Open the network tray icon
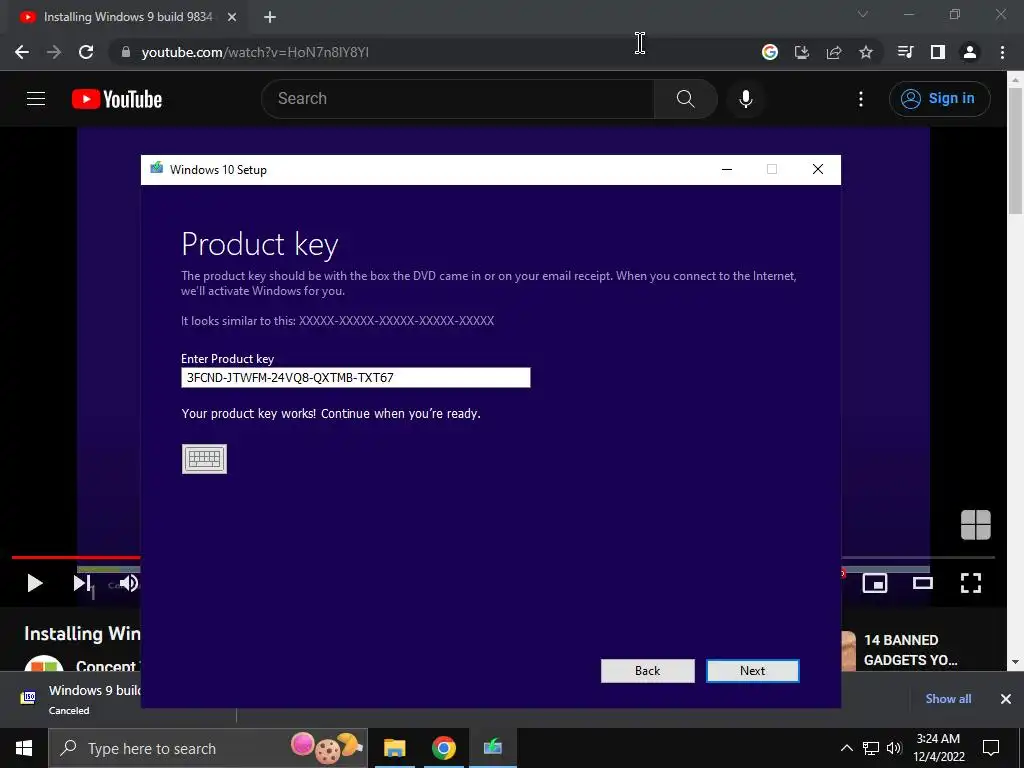Viewport: 1024px width, 768px height. (871, 748)
